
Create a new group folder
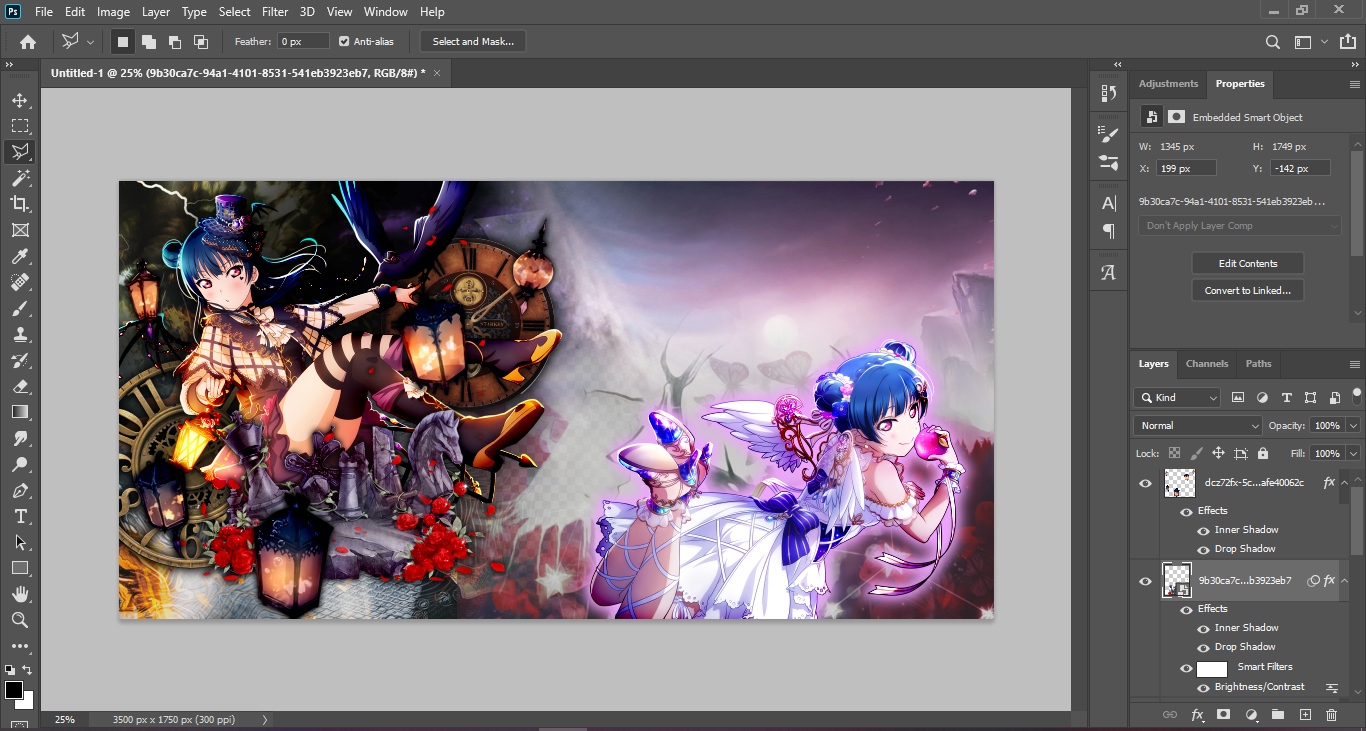click(x=1277, y=715)
